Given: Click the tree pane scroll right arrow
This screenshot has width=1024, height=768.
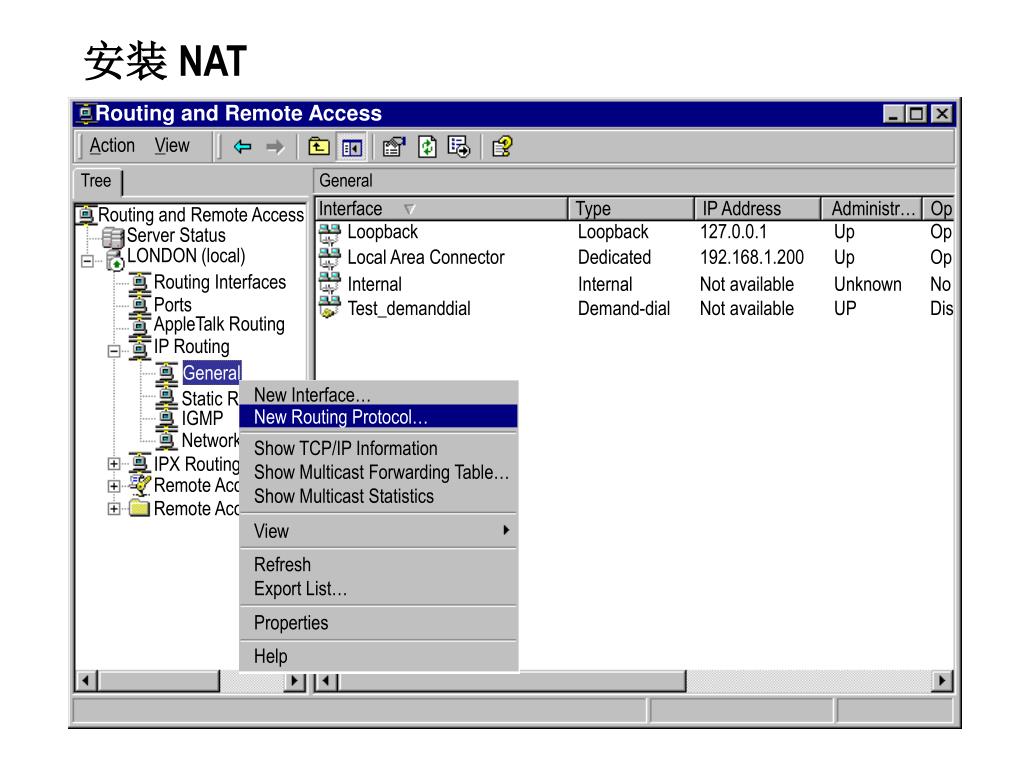Looking at the screenshot, I should tap(295, 681).
